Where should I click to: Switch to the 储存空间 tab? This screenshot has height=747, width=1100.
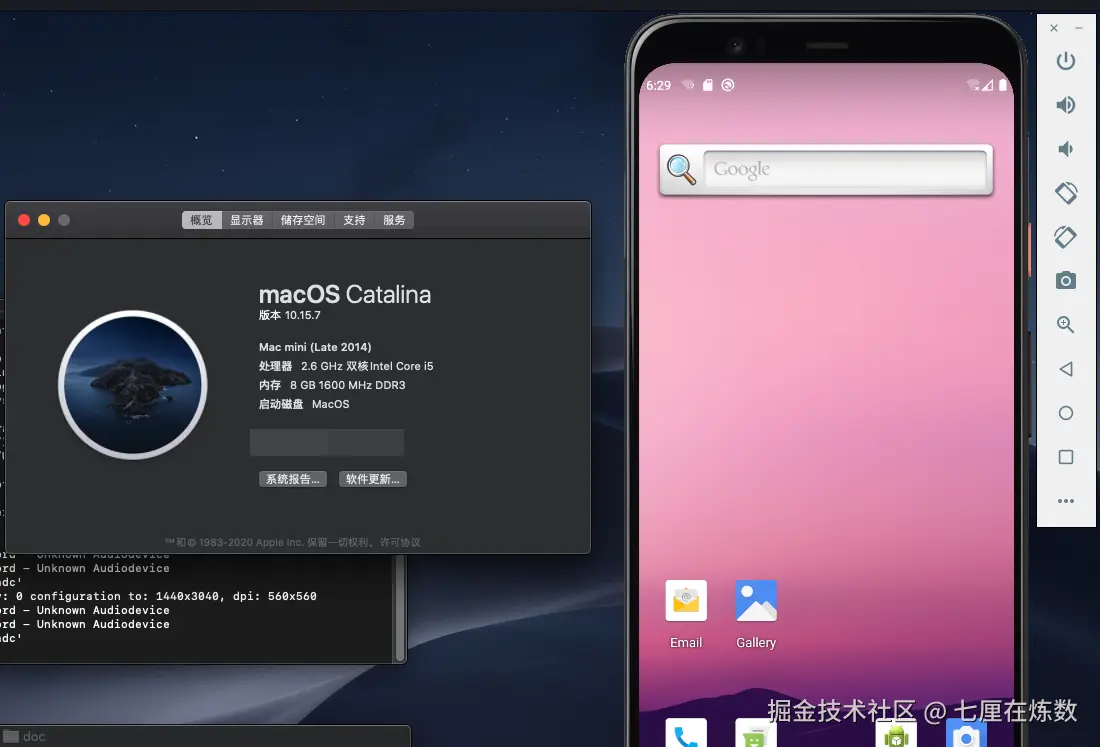coord(303,220)
